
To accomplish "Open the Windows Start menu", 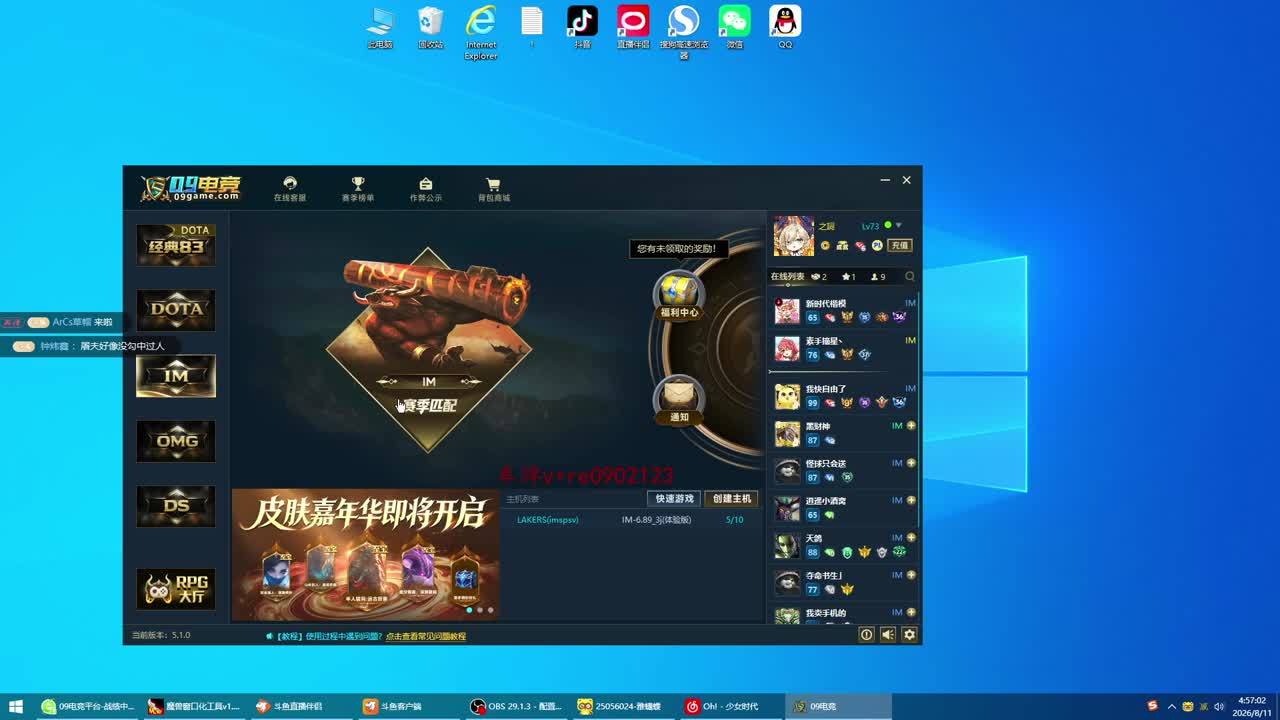I will [x=16, y=706].
